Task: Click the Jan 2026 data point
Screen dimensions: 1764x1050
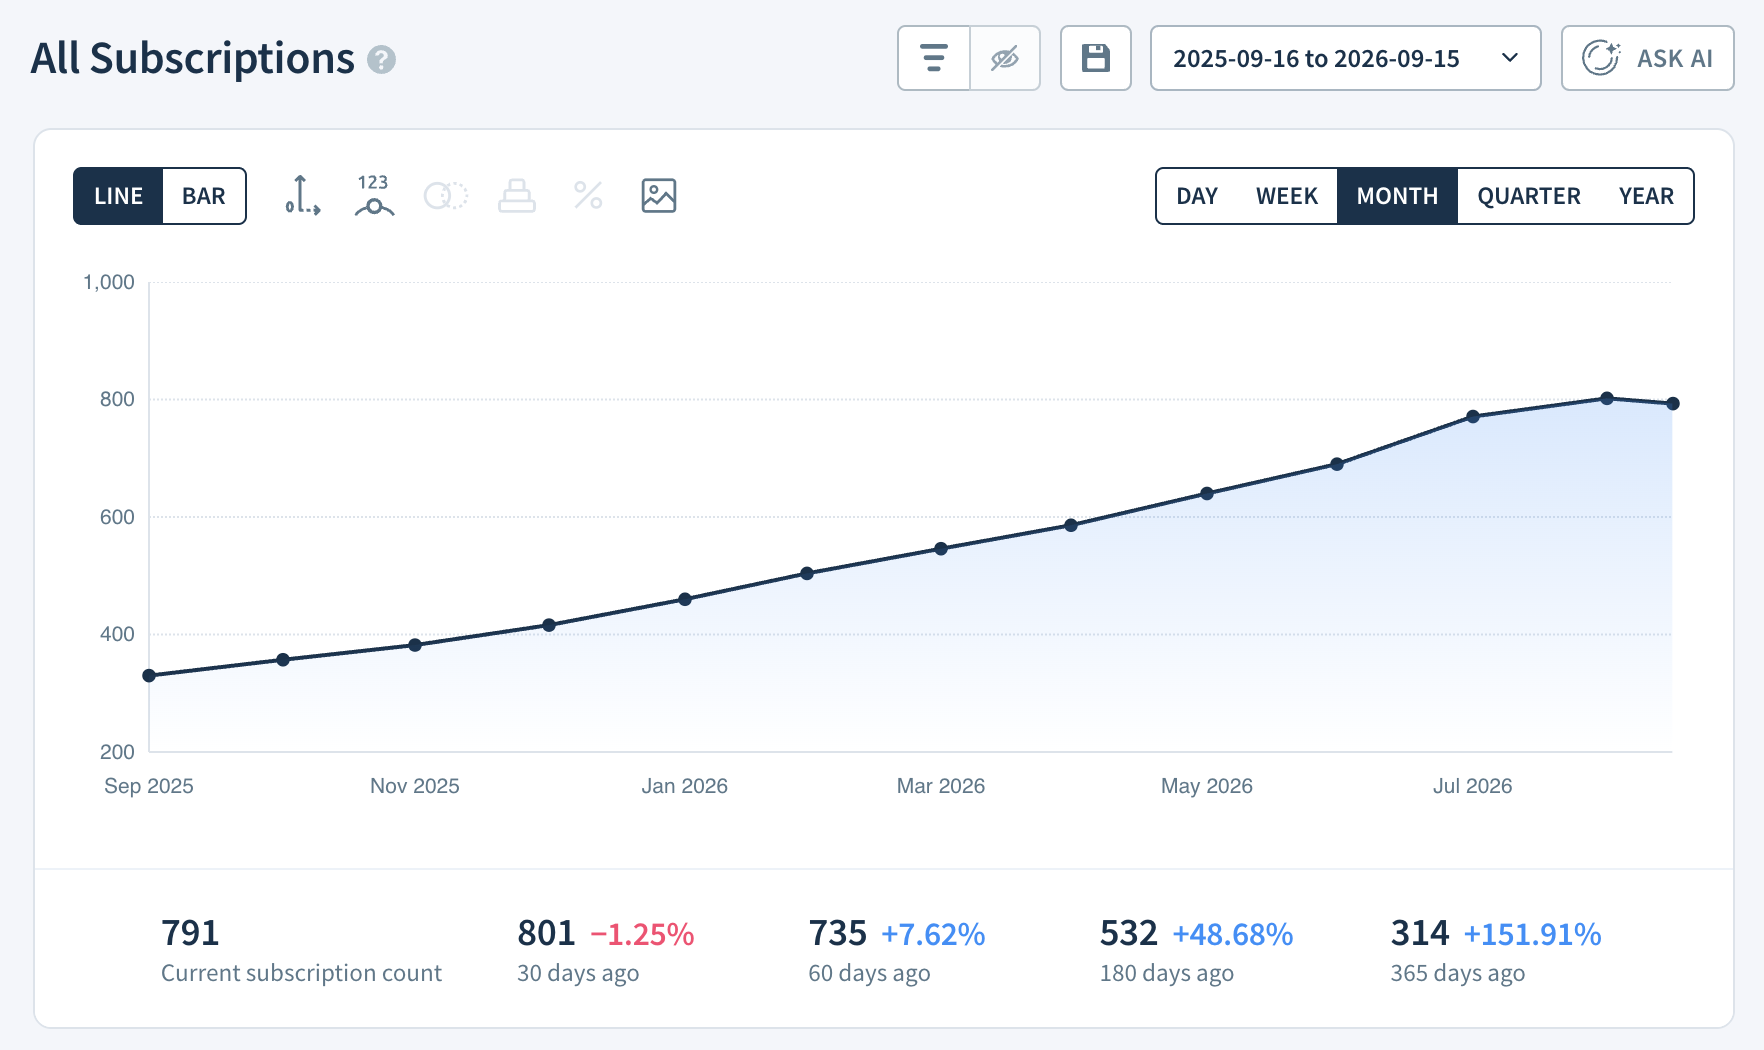Action: point(685,600)
